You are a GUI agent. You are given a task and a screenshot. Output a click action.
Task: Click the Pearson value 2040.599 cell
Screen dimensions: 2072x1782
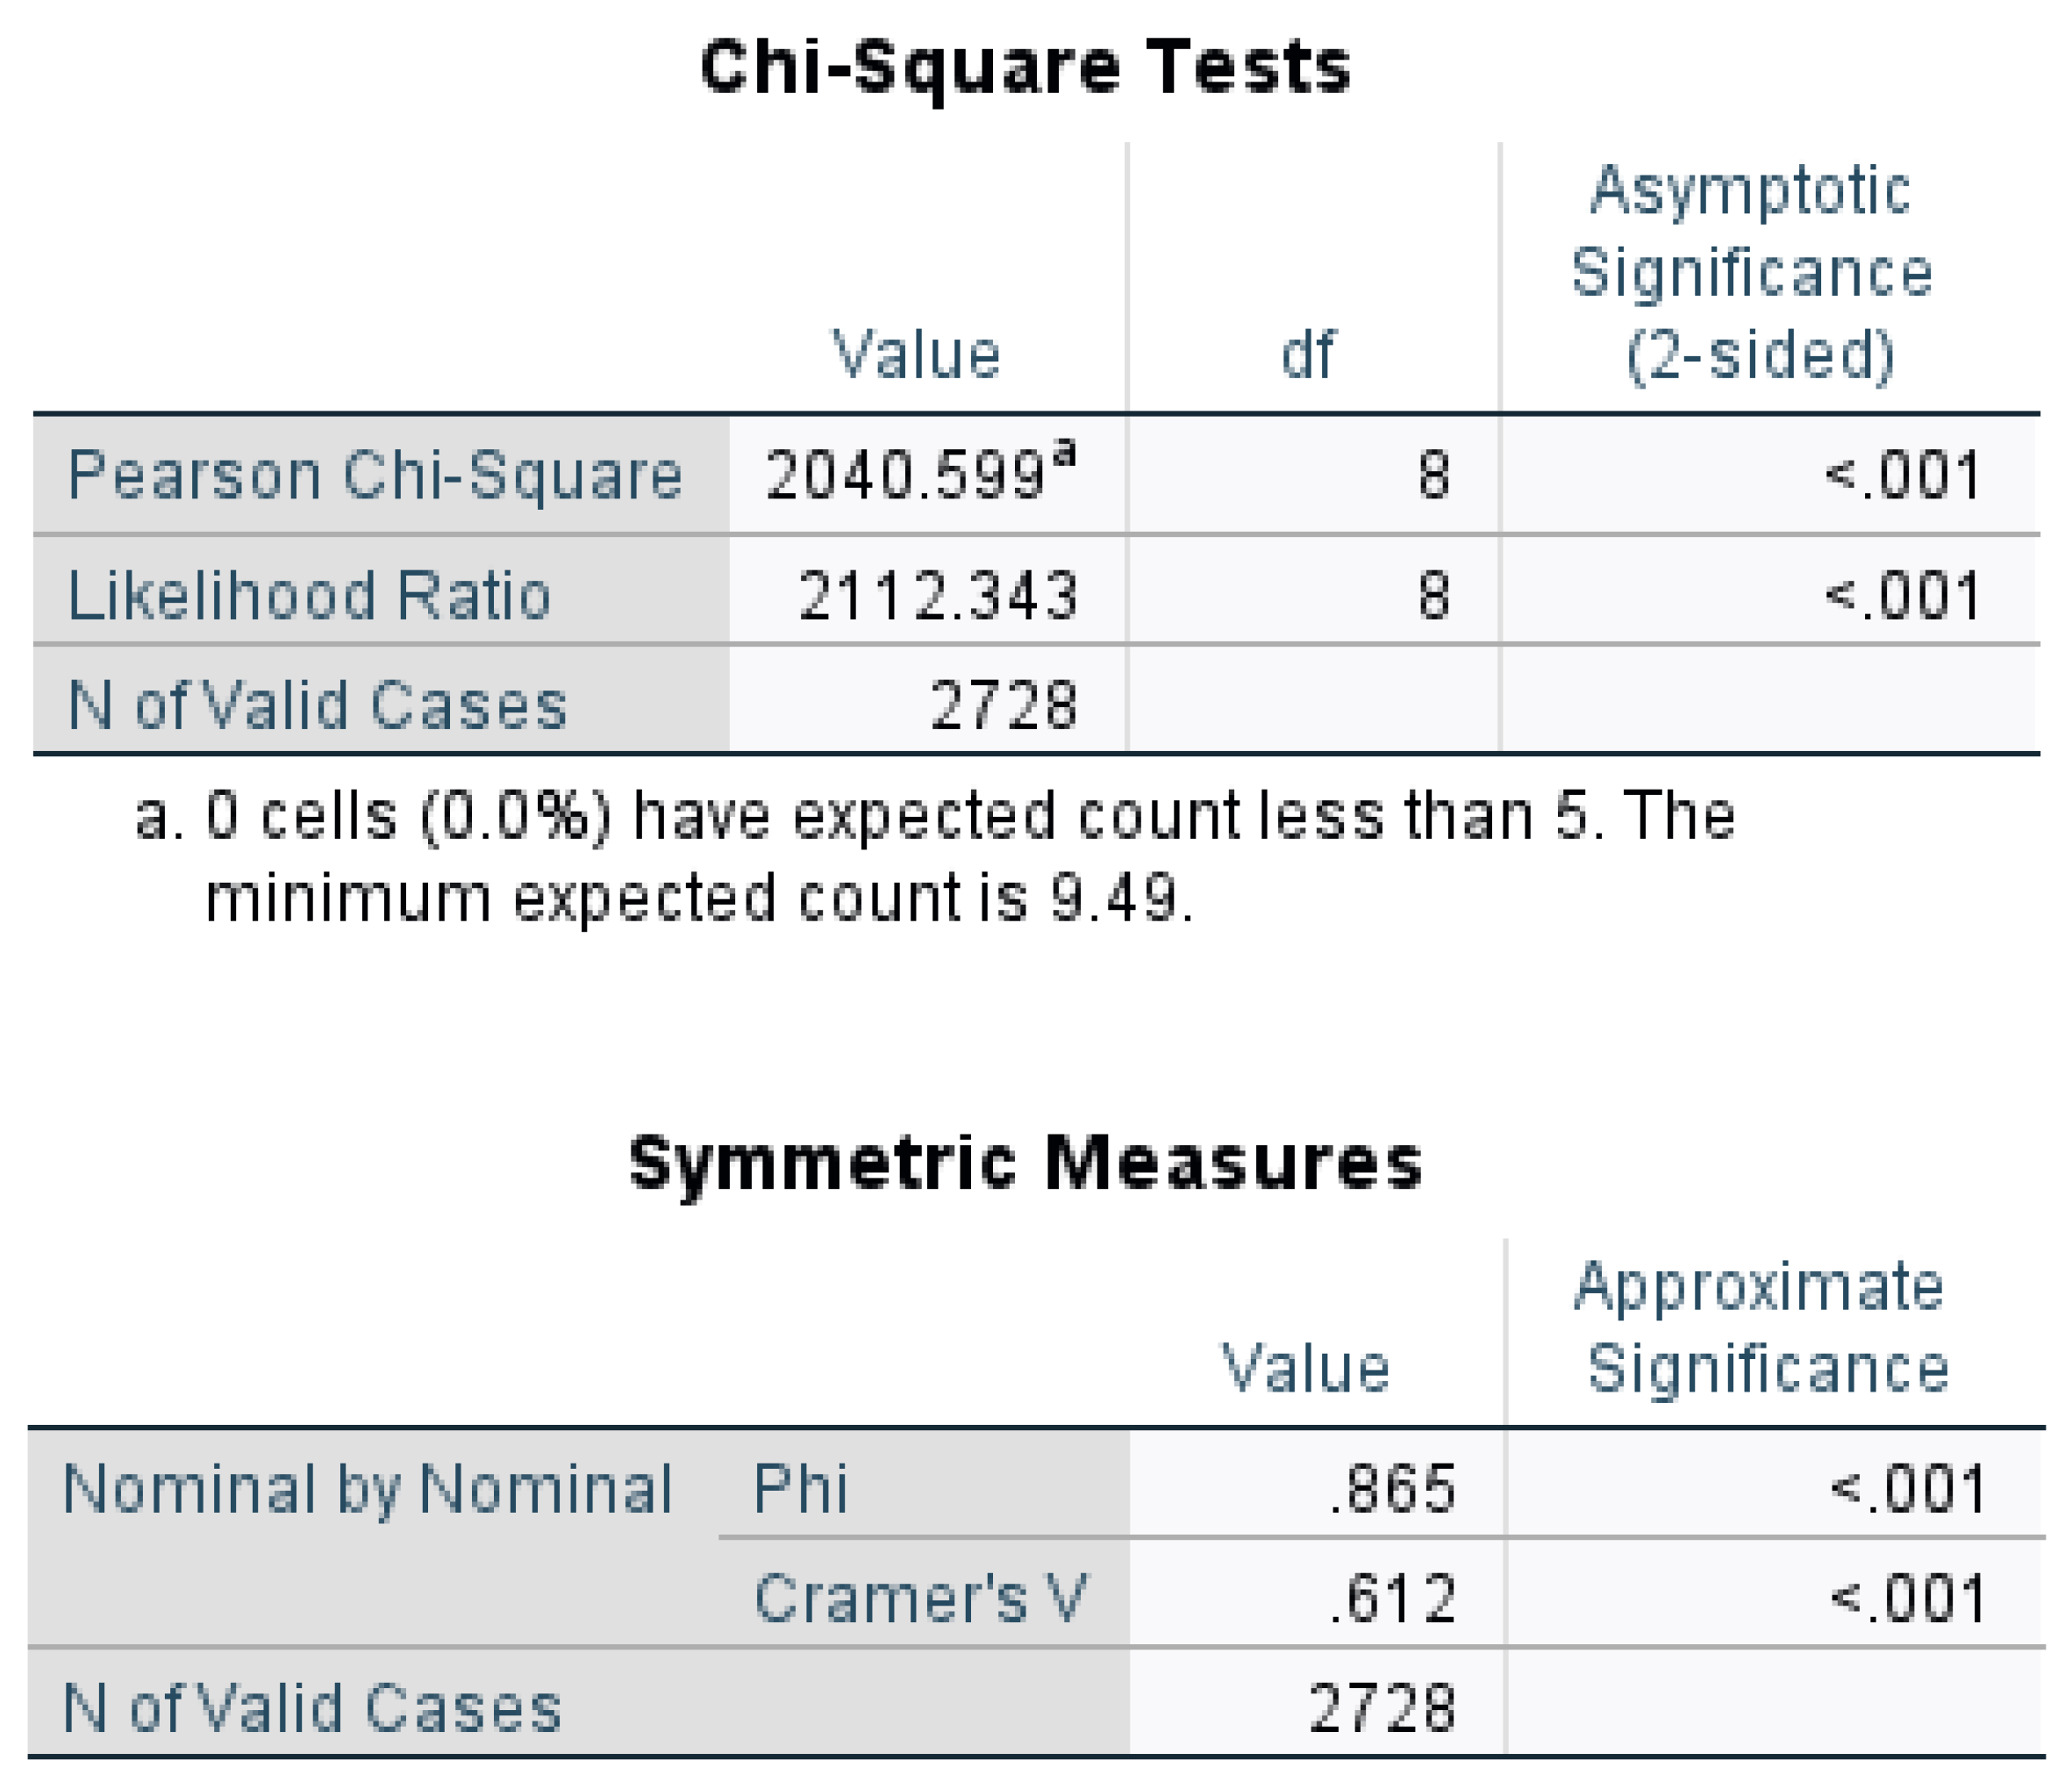point(920,475)
